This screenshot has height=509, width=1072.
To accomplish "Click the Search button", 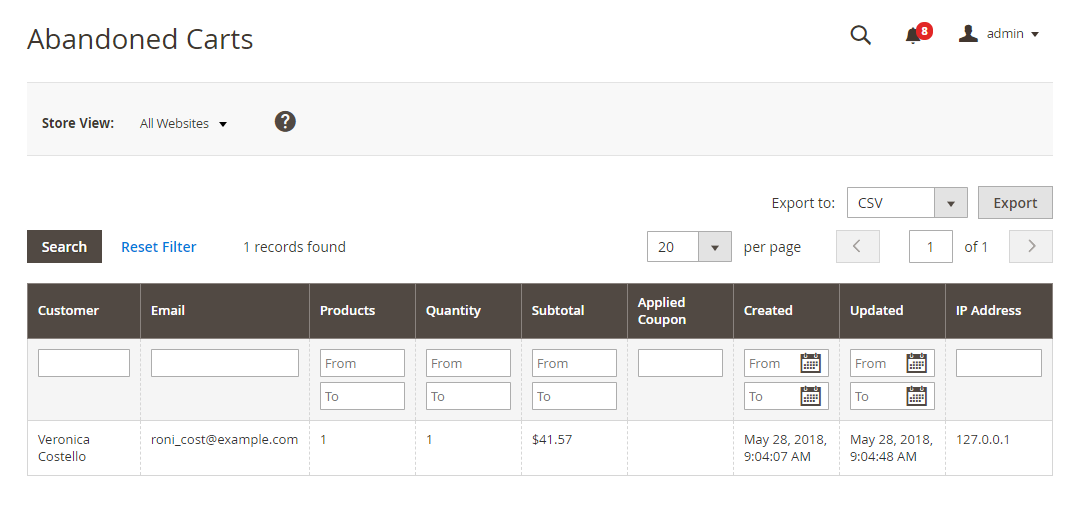I will tap(64, 247).
